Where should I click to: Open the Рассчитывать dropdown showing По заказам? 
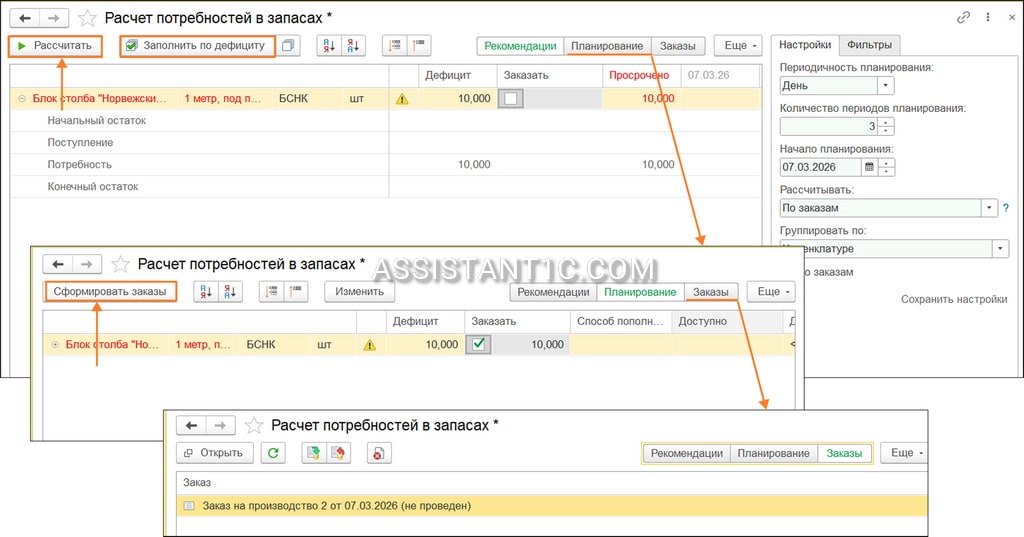click(989, 208)
